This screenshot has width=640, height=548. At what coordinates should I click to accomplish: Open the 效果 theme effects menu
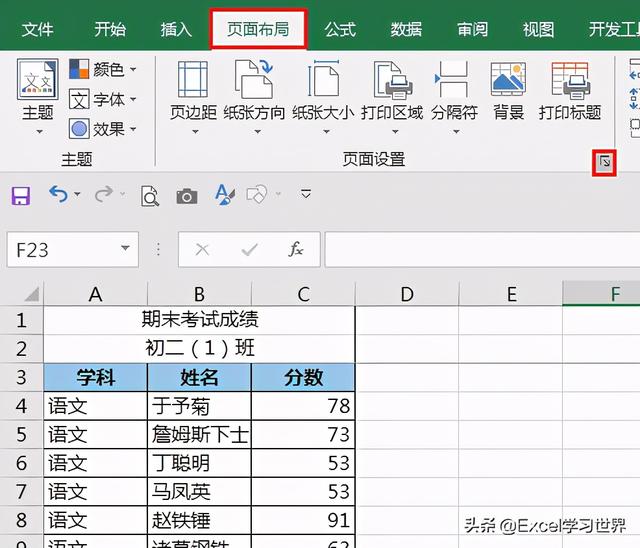(x=103, y=129)
